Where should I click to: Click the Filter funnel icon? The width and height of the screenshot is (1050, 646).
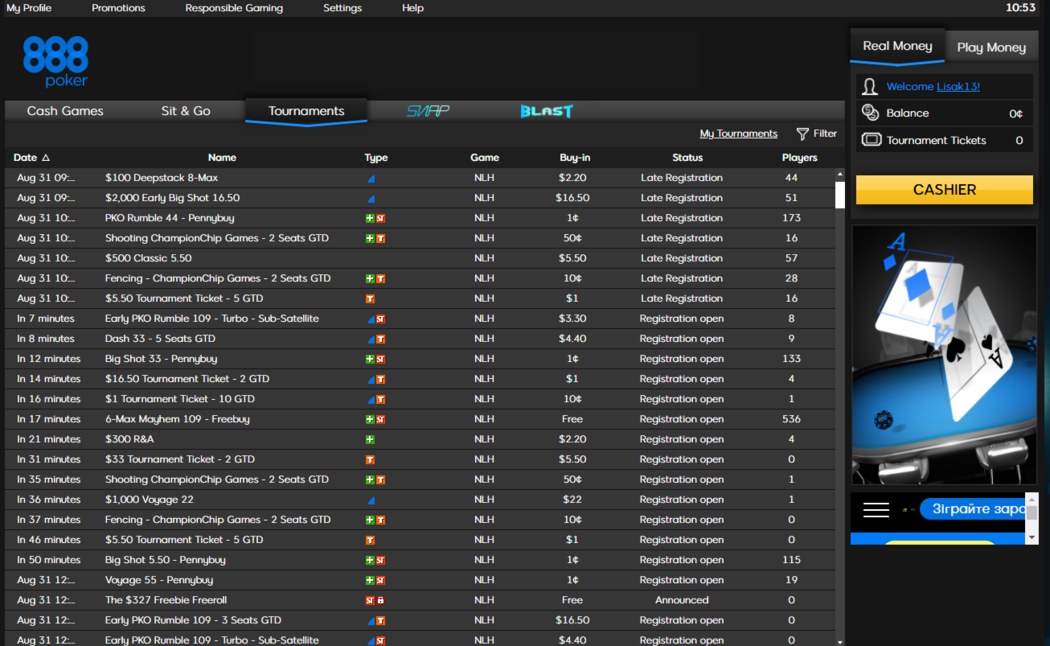click(802, 134)
